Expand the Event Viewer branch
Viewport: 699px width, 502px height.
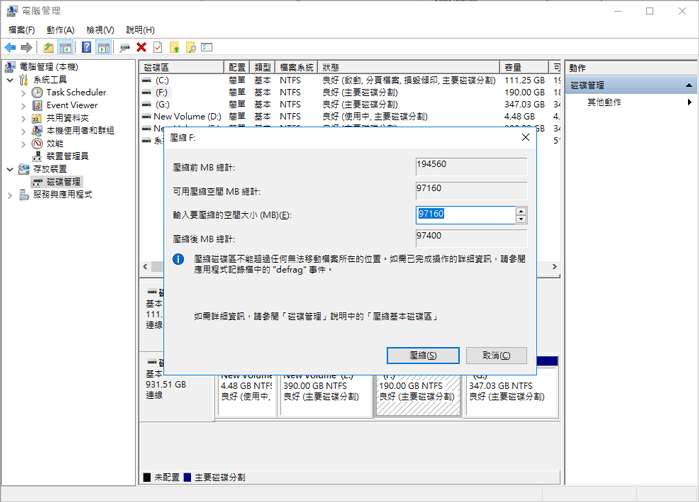tap(23, 106)
